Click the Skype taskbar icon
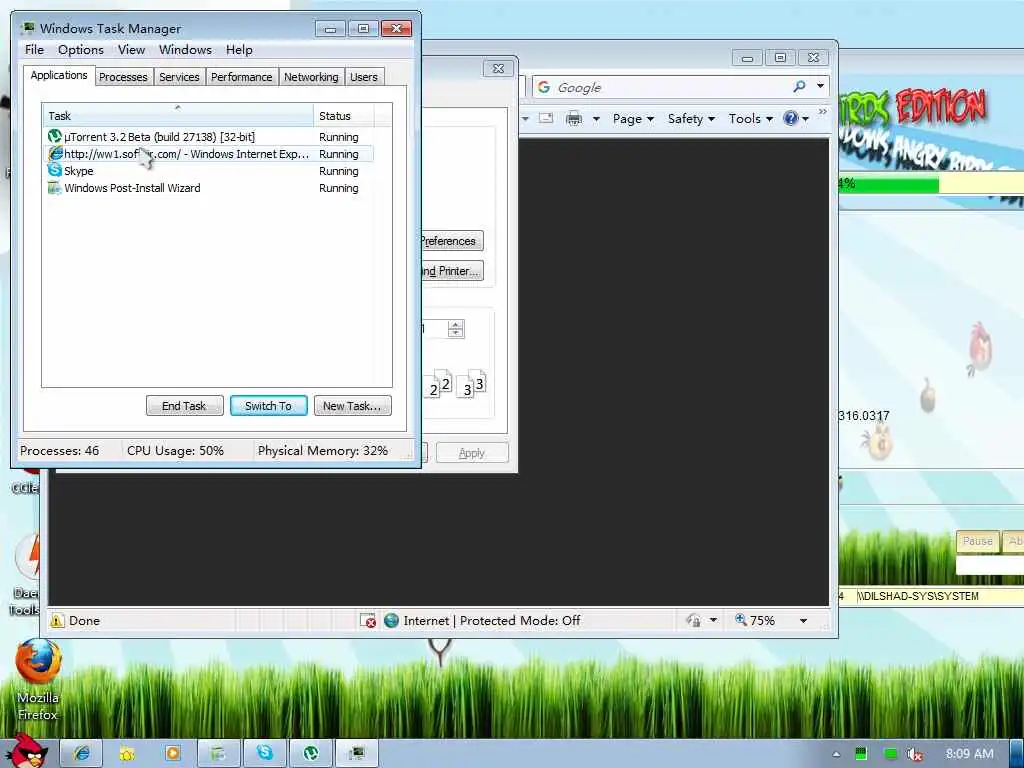This screenshot has height=768, width=1024. click(264, 753)
